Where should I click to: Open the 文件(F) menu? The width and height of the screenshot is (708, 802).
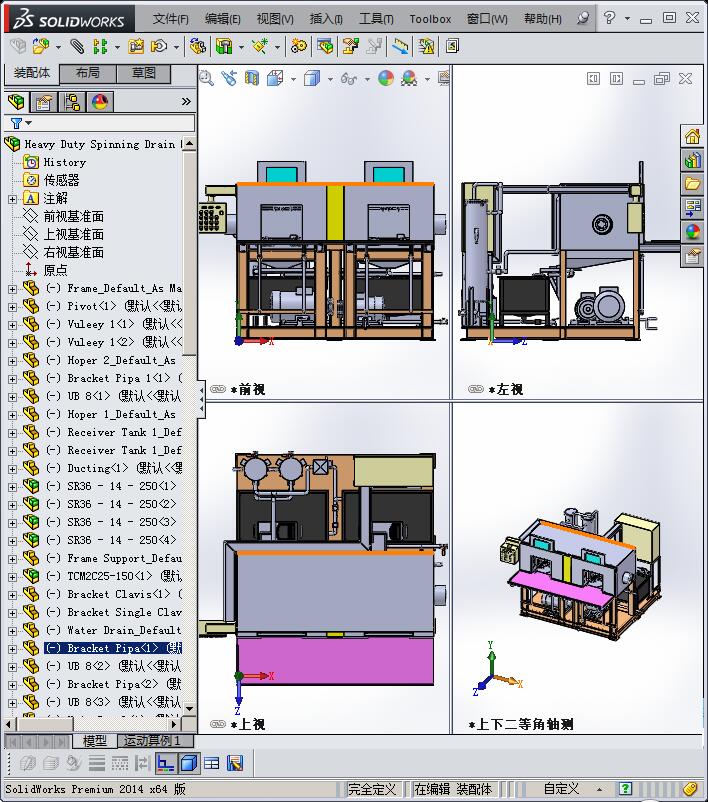point(171,19)
